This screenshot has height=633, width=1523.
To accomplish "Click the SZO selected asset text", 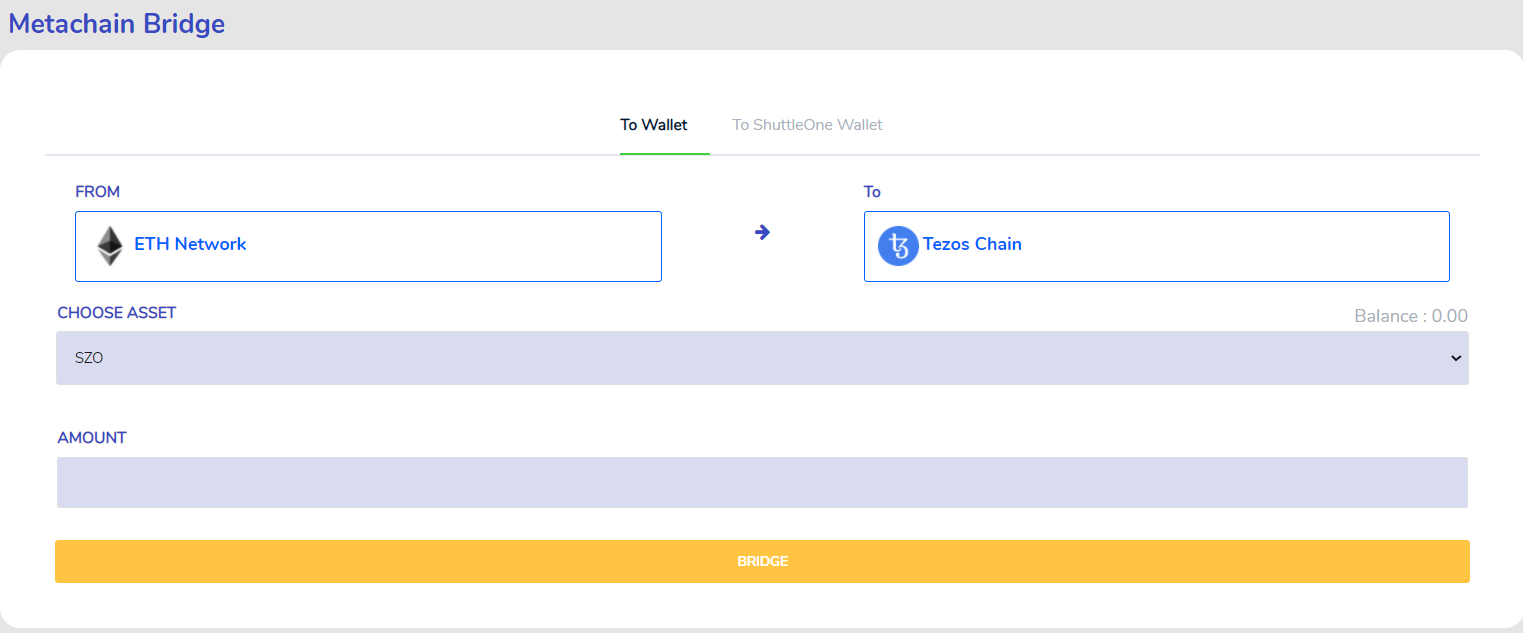I will click(x=89, y=358).
